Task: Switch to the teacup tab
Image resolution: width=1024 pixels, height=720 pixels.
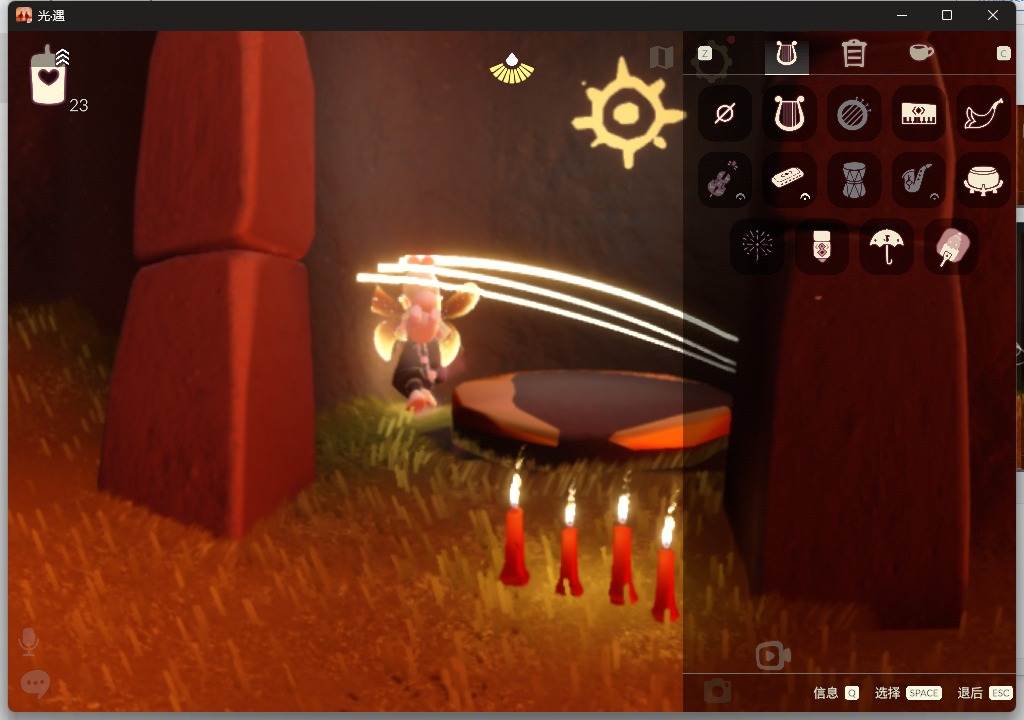Action: coord(921,52)
